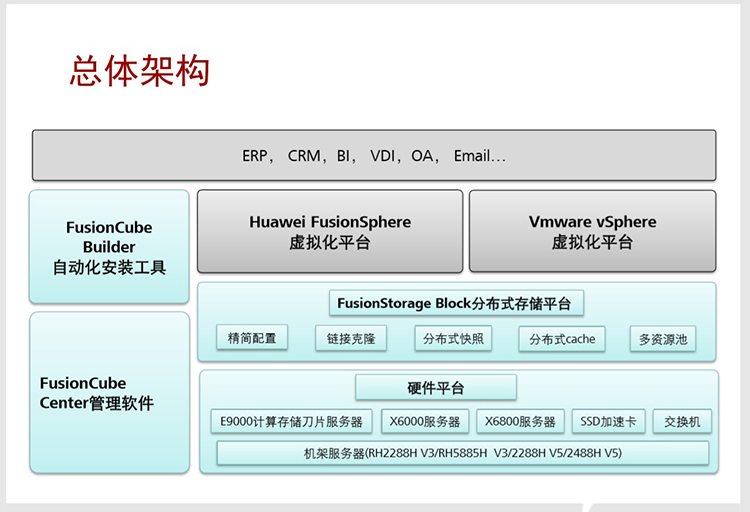
Task: Click the X6000服务器 box
Action: [425, 422]
